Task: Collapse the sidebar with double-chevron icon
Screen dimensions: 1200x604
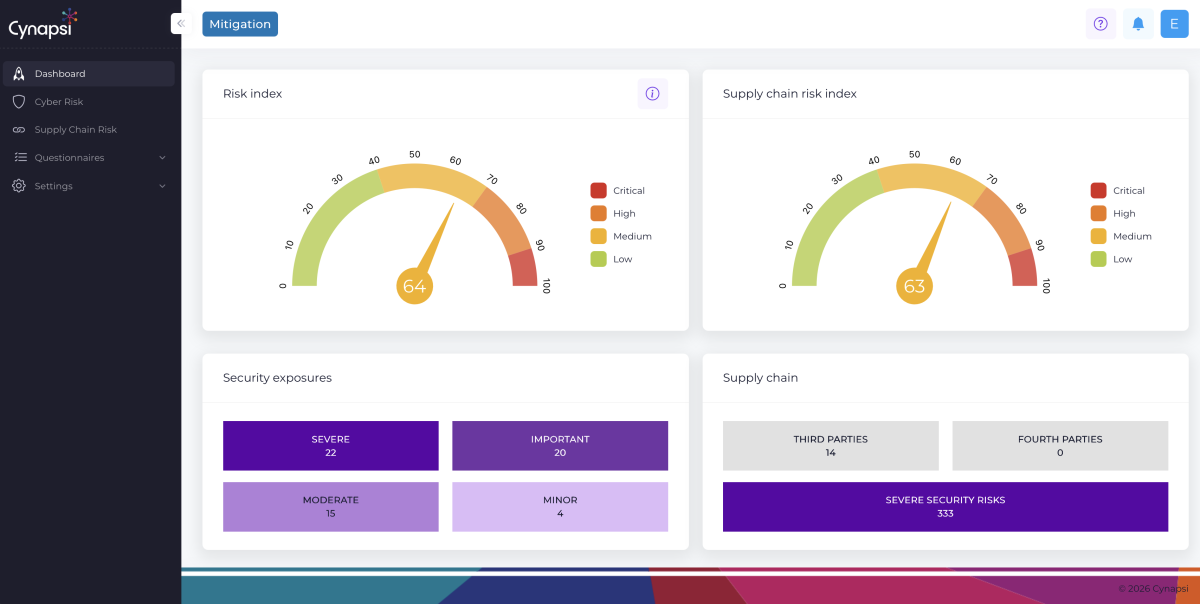Action: 181,23
